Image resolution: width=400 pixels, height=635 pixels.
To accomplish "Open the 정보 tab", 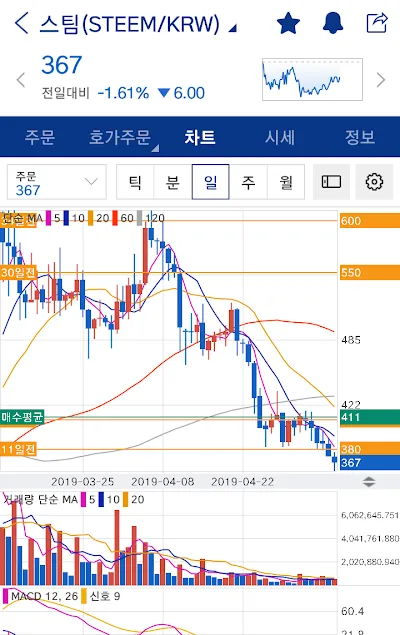I will click(x=360, y=137).
